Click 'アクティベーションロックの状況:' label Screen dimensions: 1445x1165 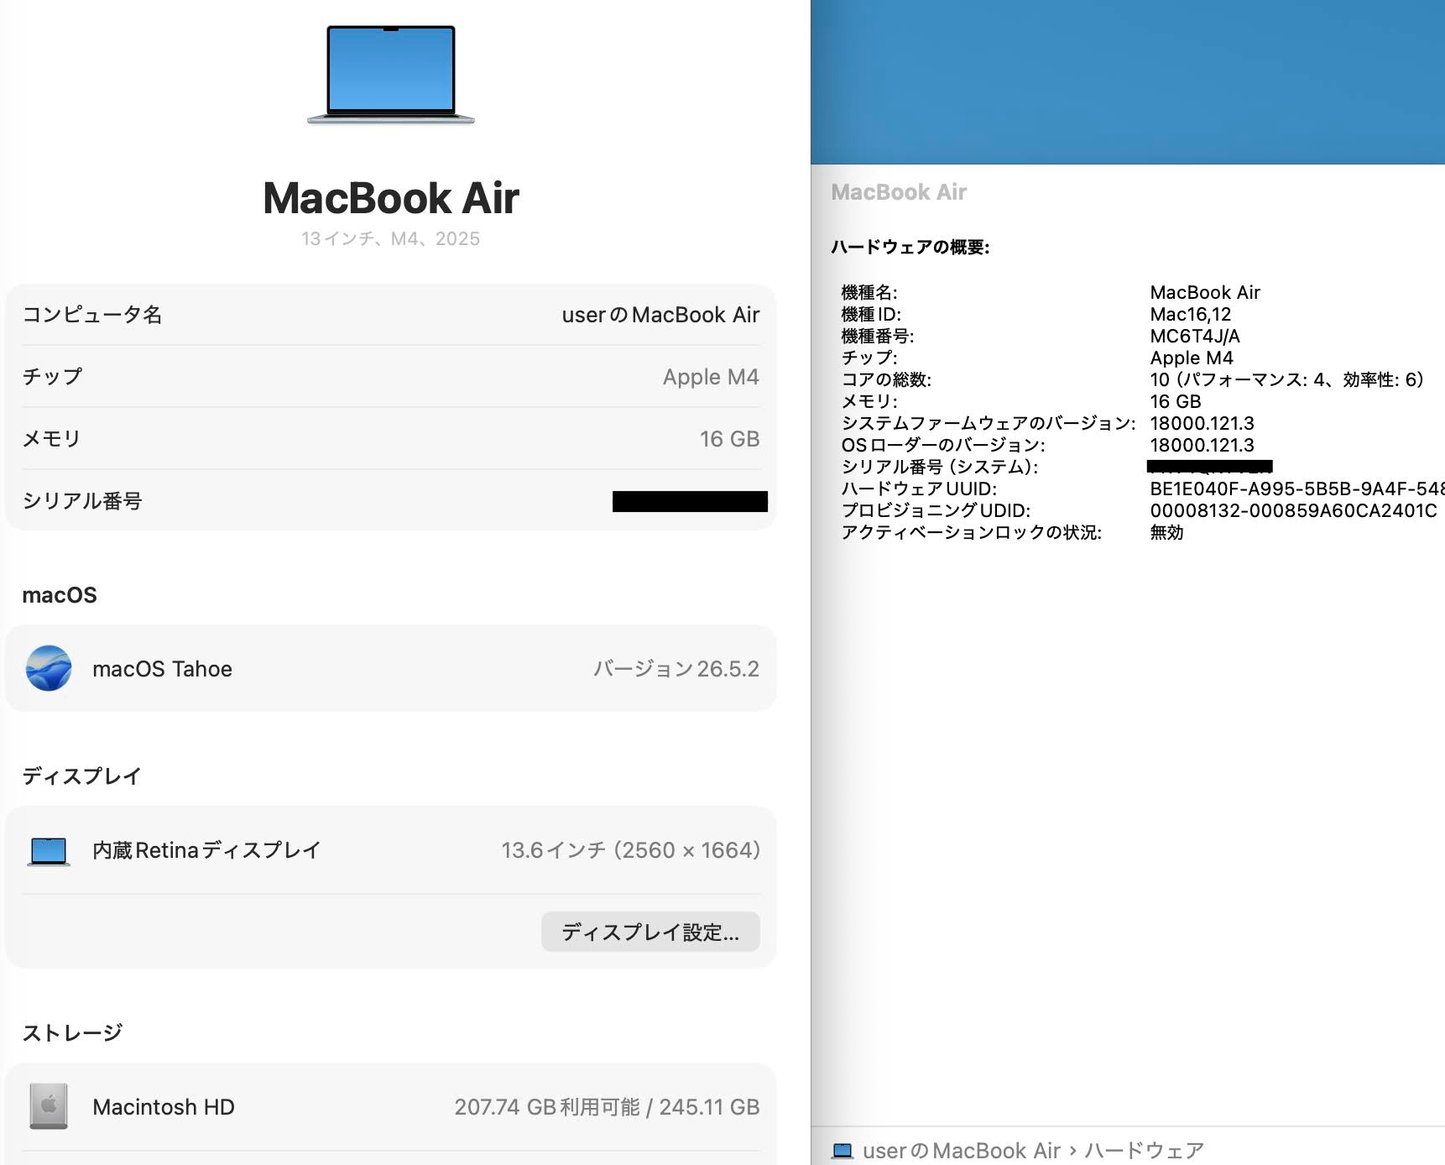971,533
